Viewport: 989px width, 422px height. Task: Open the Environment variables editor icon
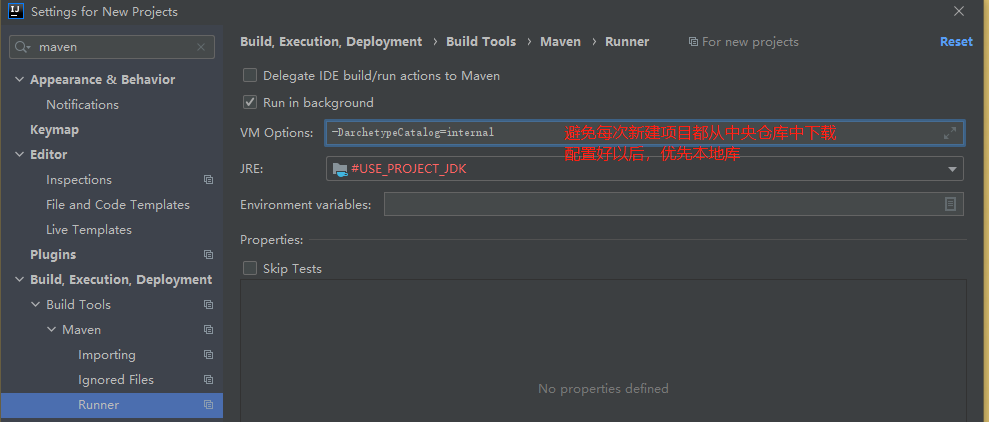point(951,204)
